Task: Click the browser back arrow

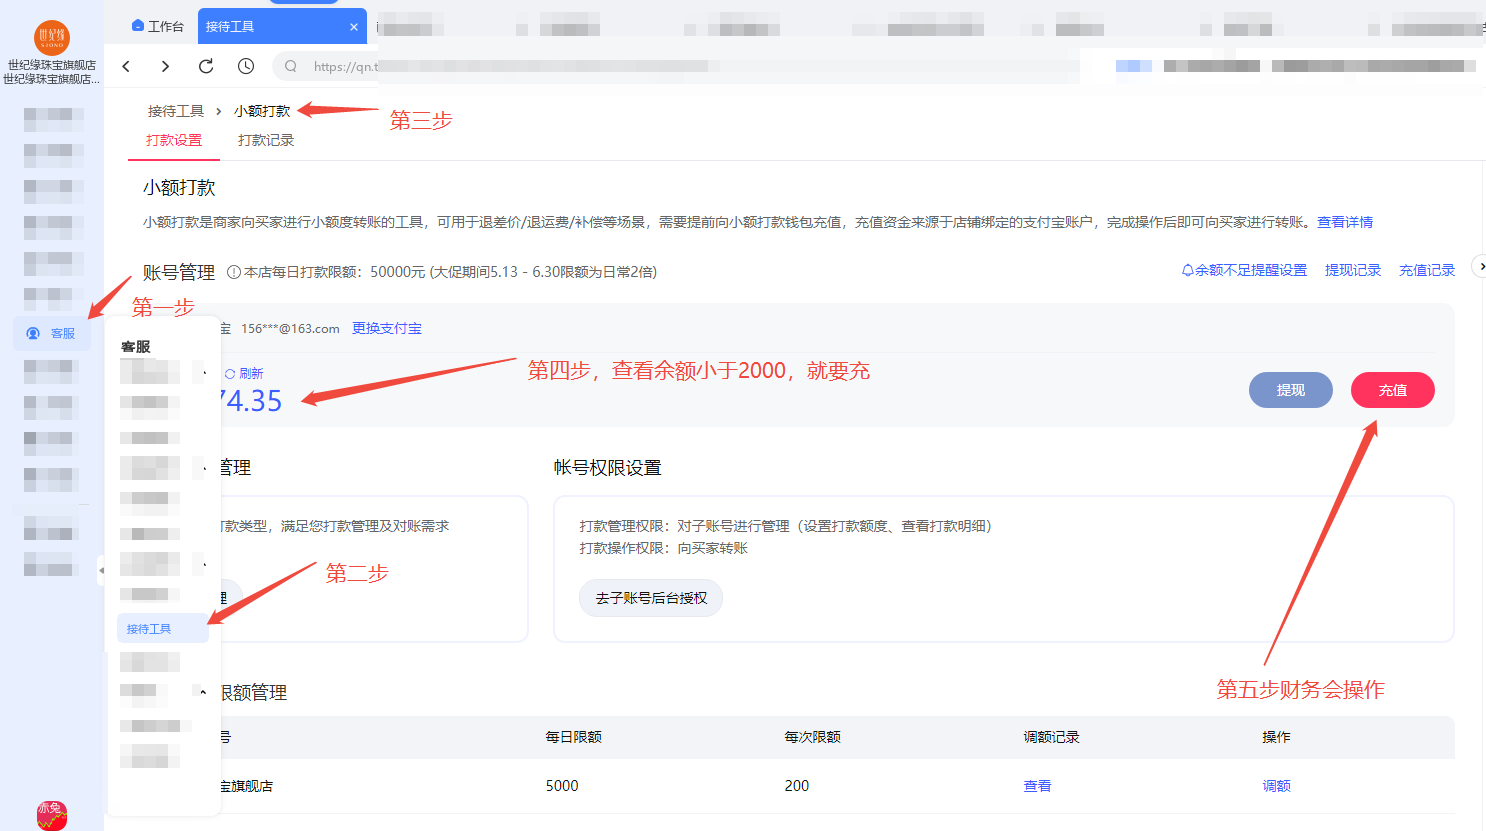Action: coord(126,66)
